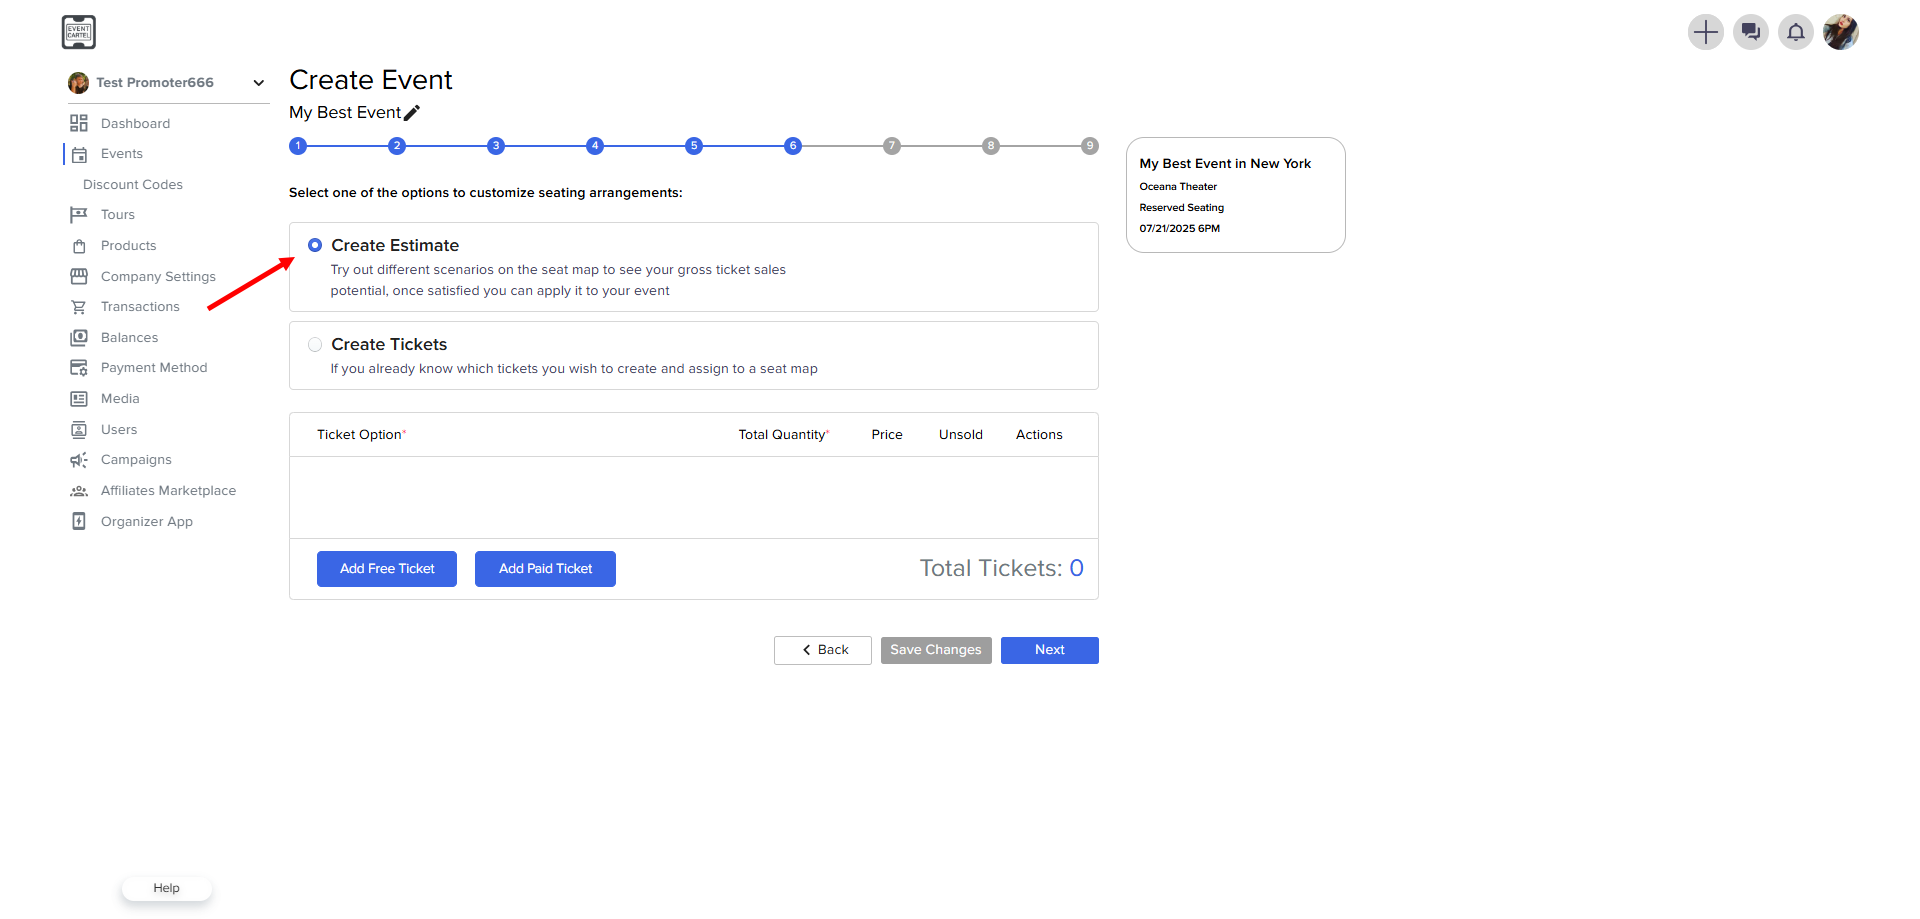Viewport: 1920px width, 919px height.
Task: Click 'Reserved Seating' in summary card
Action: pos(1181,208)
